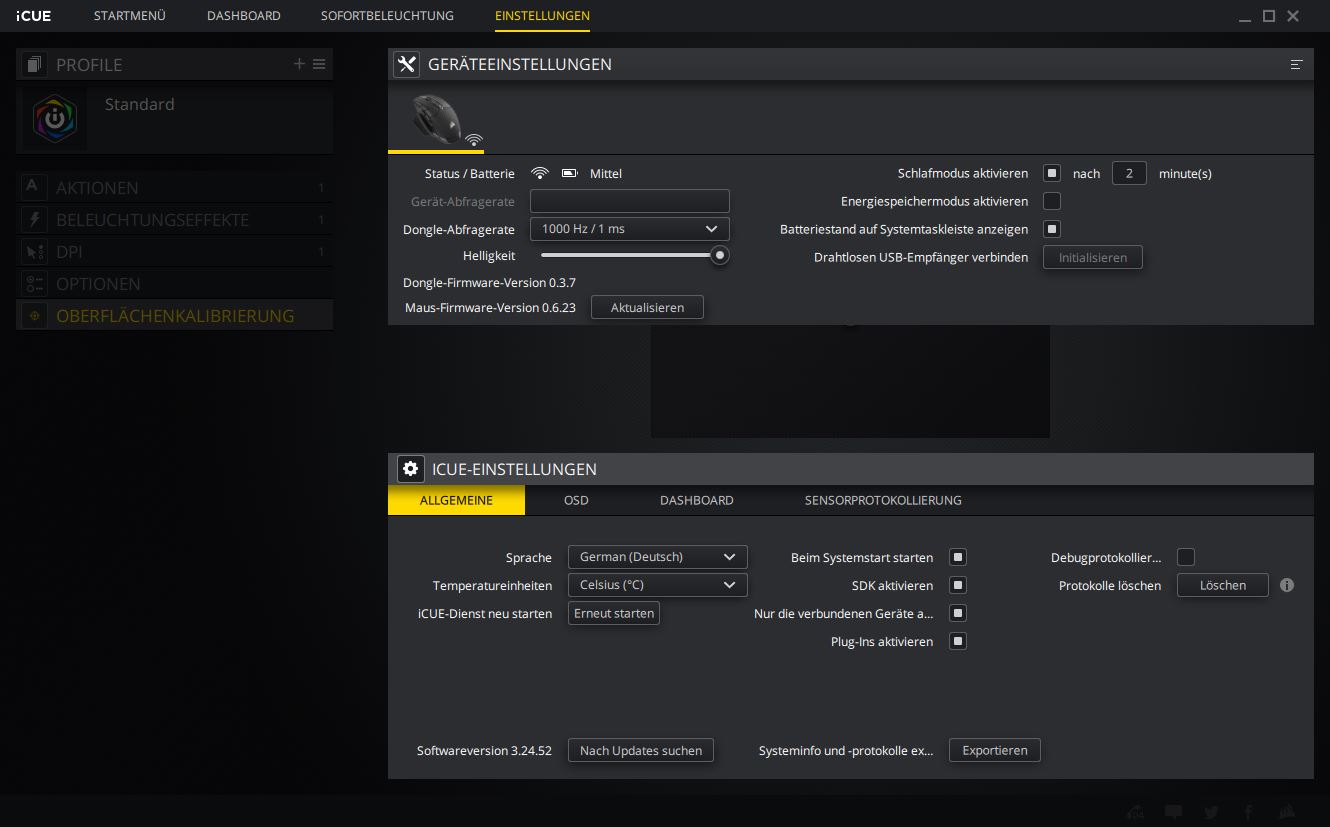Open the Optionen section
This screenshot has width=1330, height=827.
pyautogui.click(x=174, y=283)
